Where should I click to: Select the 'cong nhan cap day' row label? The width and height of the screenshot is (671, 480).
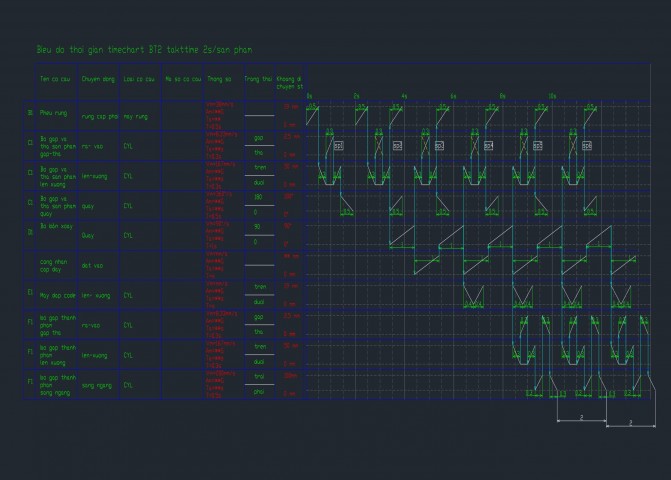53,264
